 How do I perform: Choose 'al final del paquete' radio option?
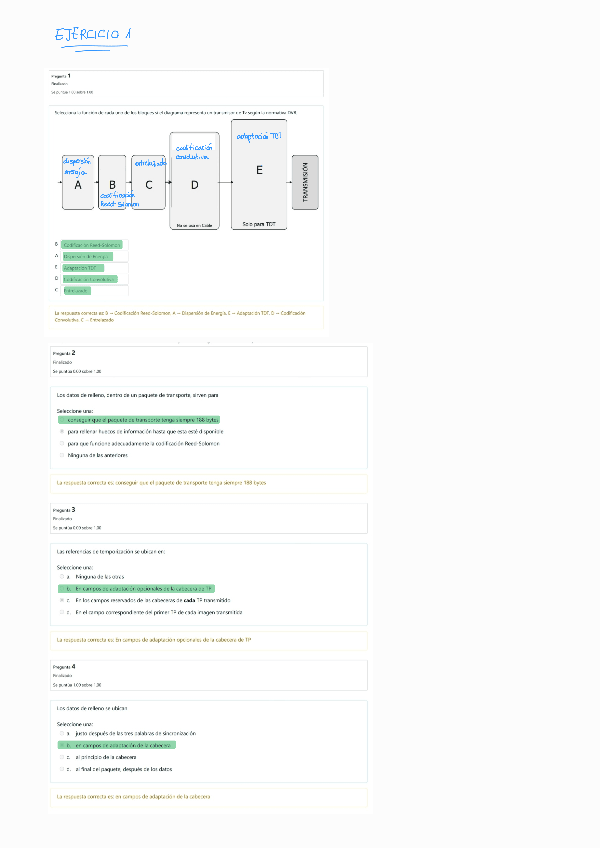point(61,769)
